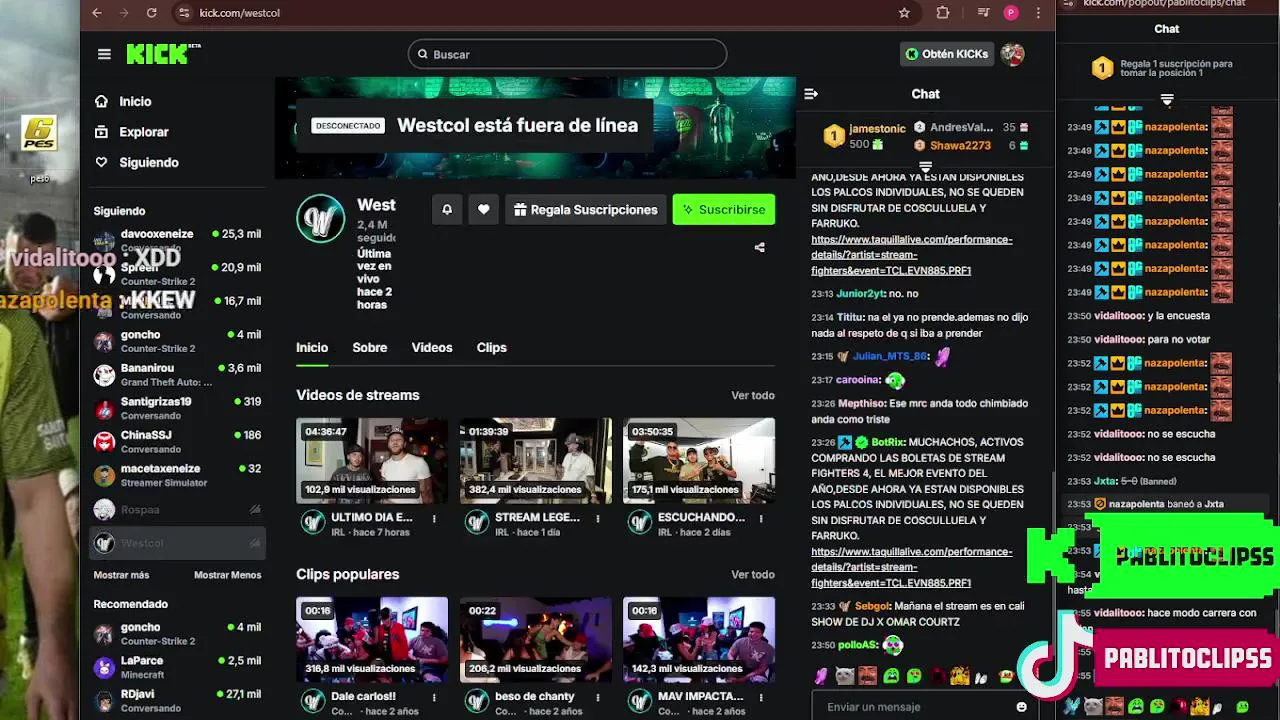Open macetaxeneize channel in sidebar

pos(178,475)
